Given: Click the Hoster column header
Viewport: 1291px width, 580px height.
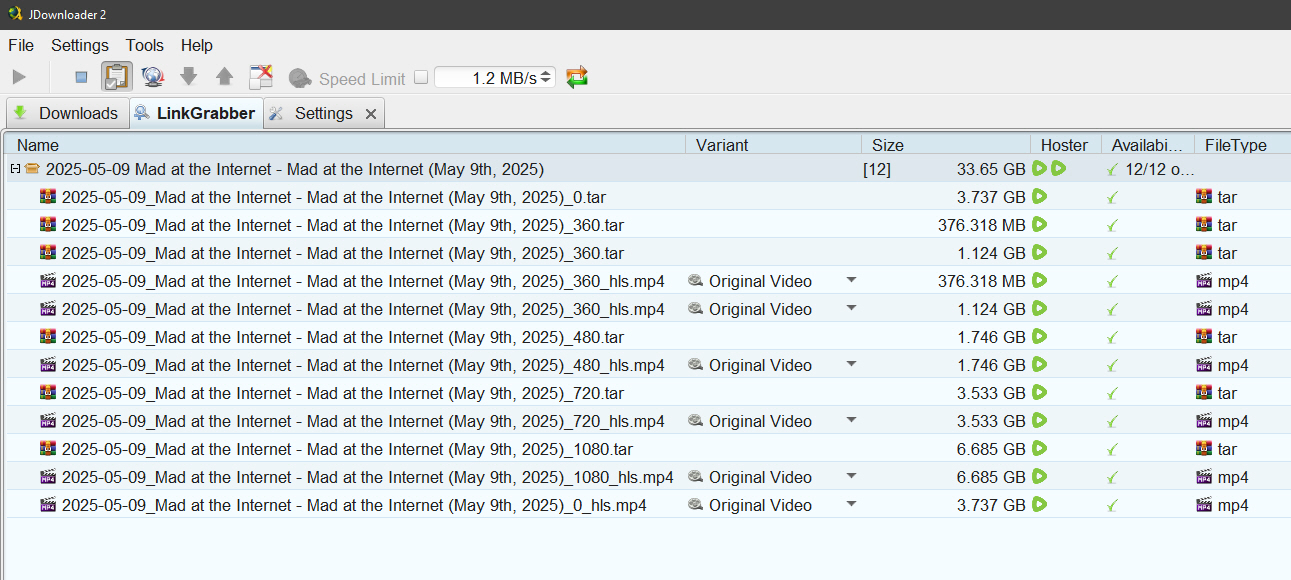Looking at the screenshot, I should pyautogui.click(x=1067, y=145).
